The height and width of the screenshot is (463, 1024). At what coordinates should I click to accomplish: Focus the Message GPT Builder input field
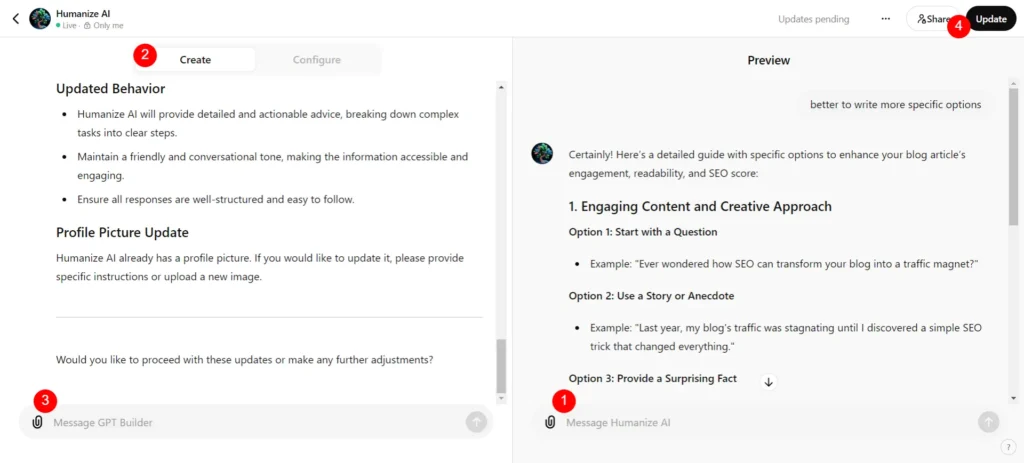click(255, 423)
